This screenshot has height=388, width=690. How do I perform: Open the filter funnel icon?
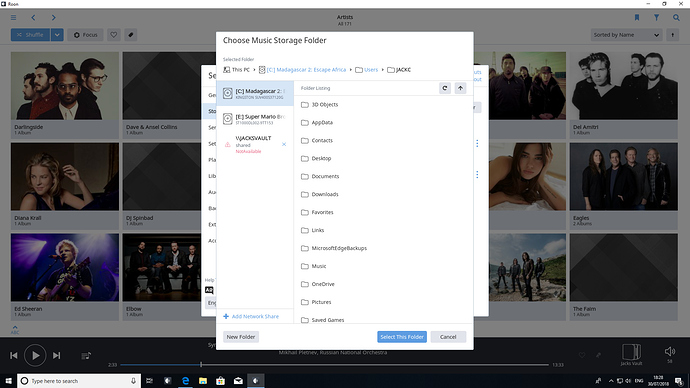click(657, 18)
